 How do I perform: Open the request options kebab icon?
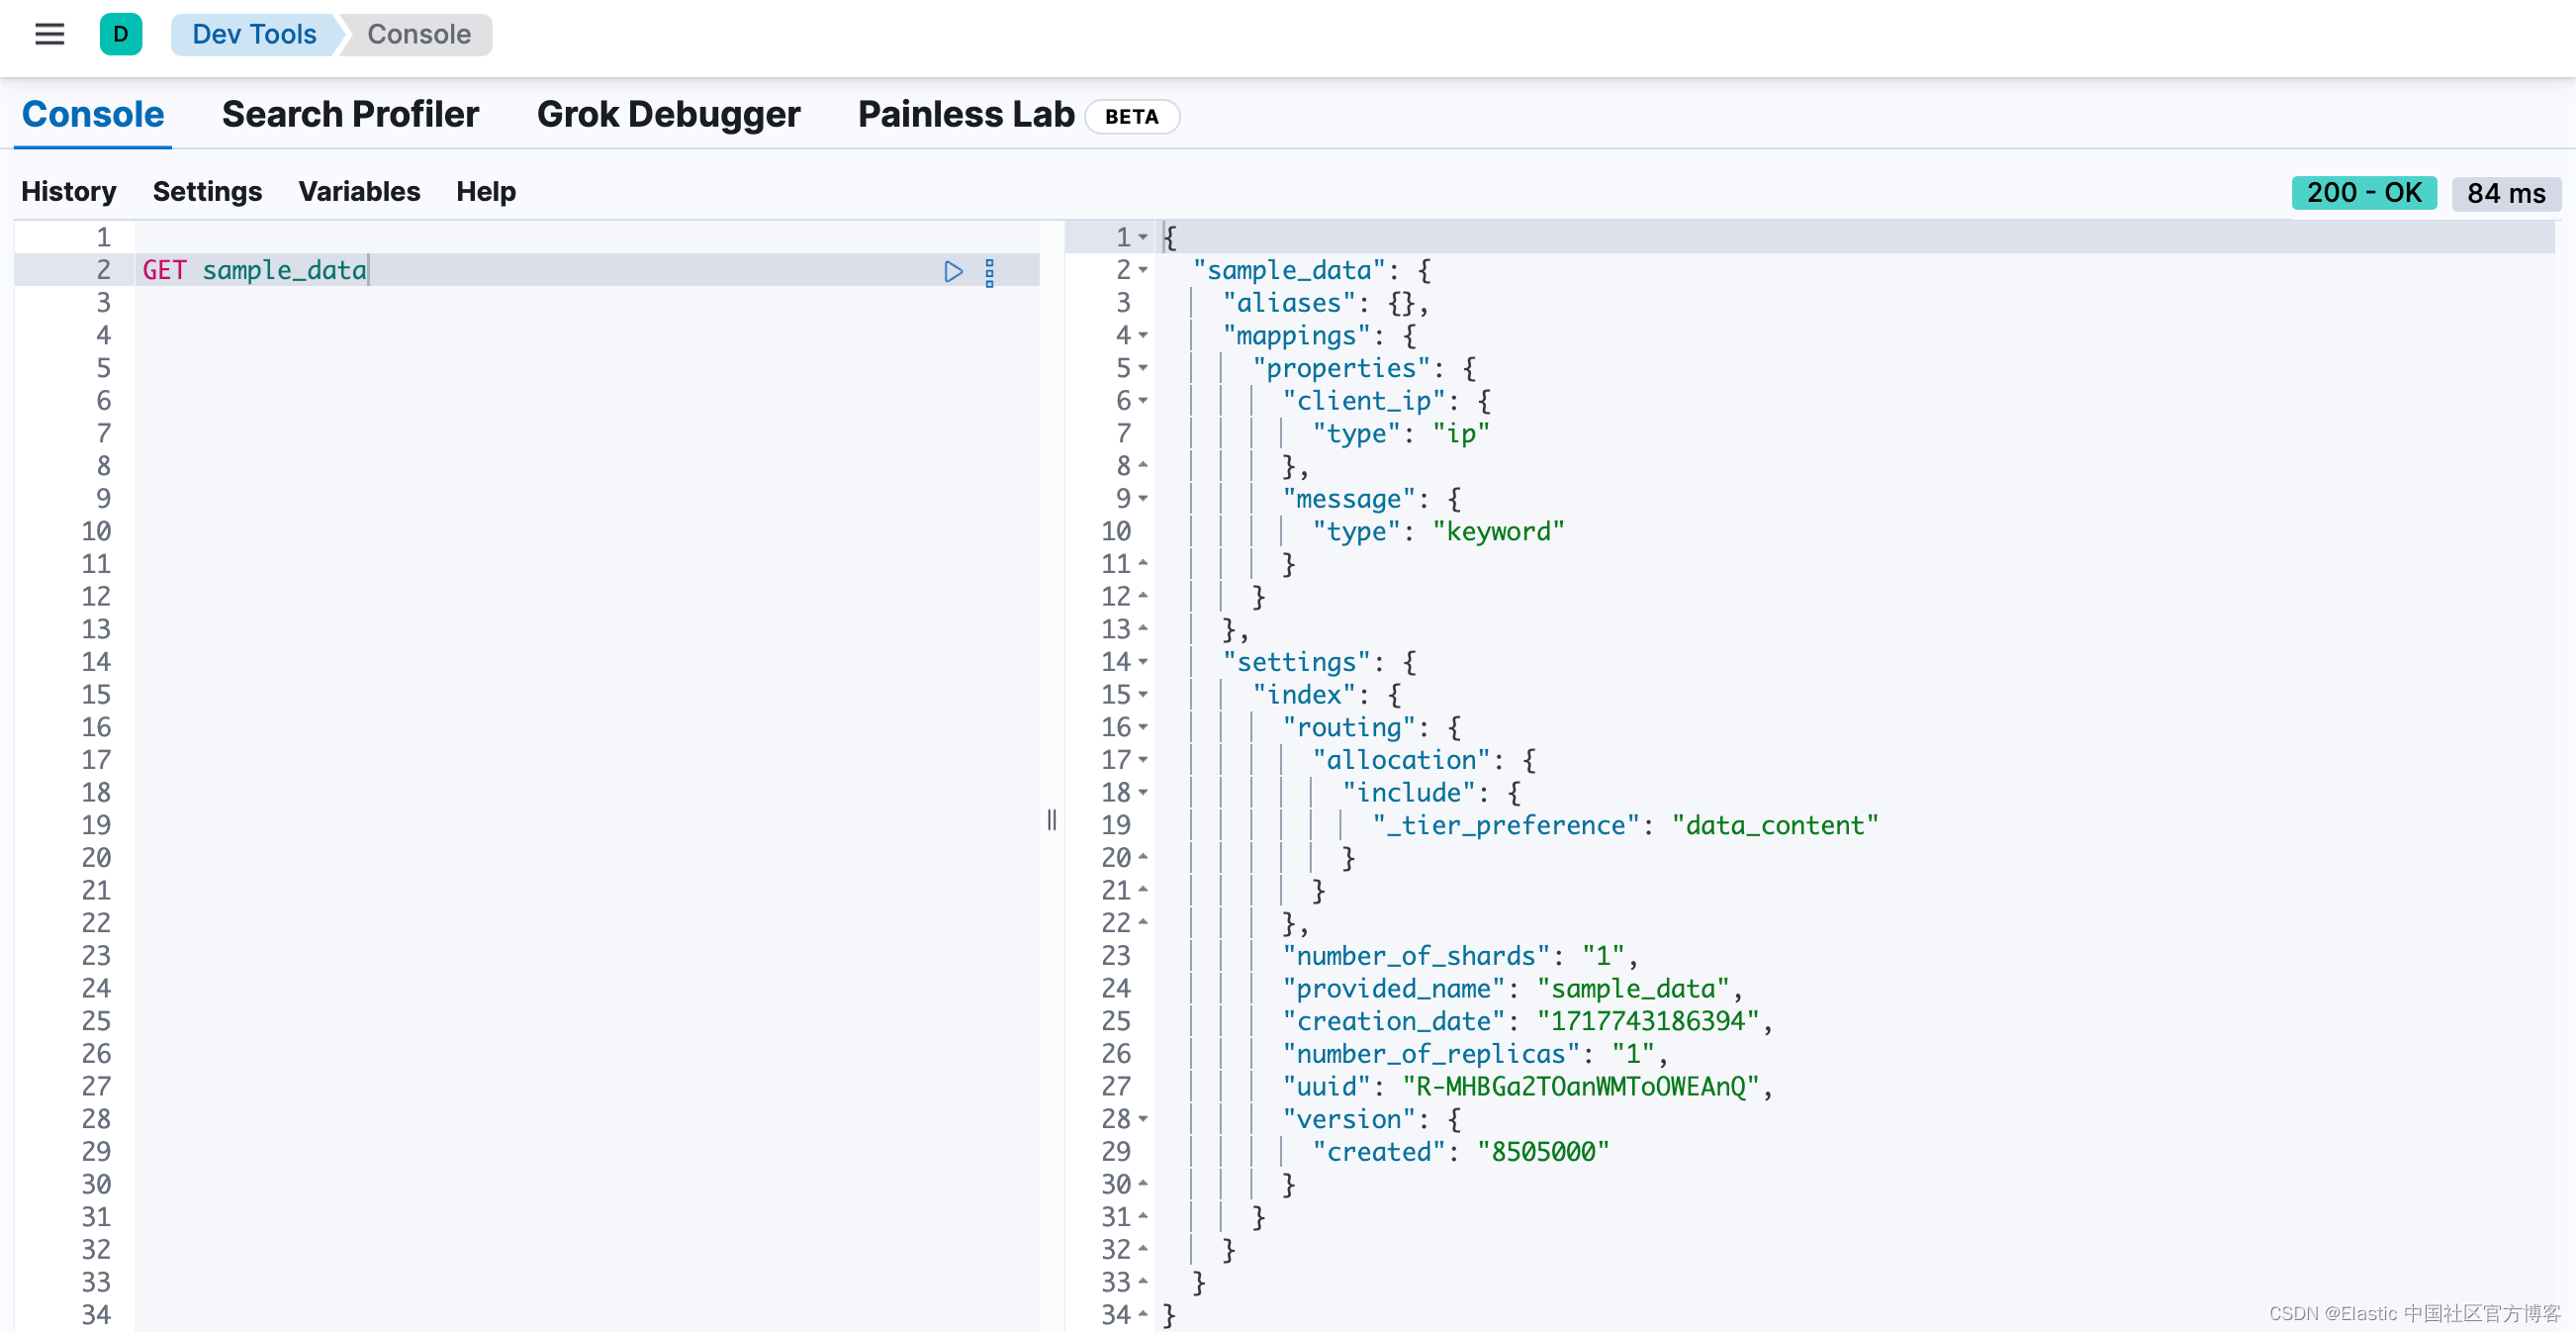(990, 271)
